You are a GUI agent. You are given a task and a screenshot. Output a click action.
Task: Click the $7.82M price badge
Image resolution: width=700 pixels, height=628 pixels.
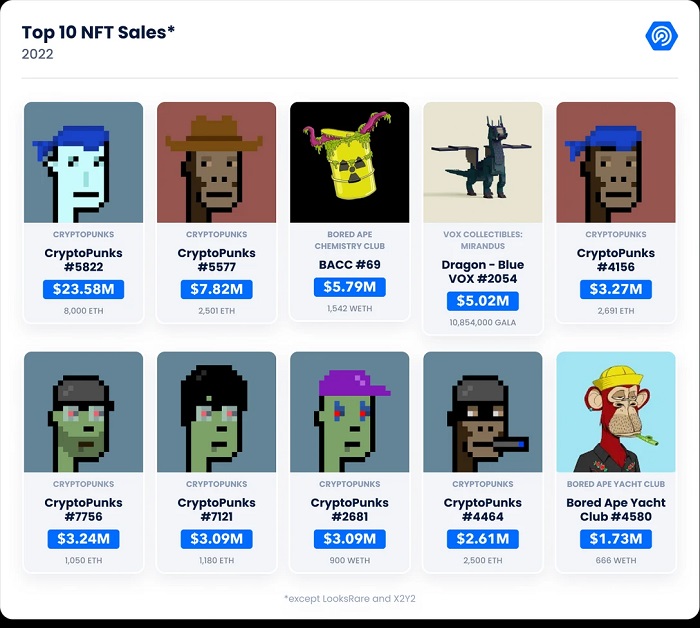coord(217,290)
